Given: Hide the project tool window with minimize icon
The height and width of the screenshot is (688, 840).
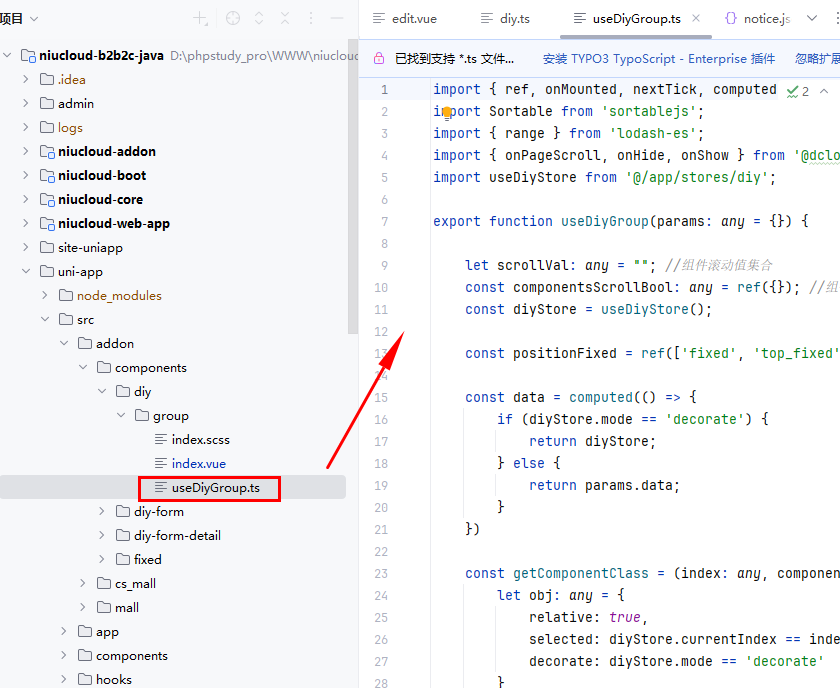Looking at the screenshot, I should [x=337, y=18].
